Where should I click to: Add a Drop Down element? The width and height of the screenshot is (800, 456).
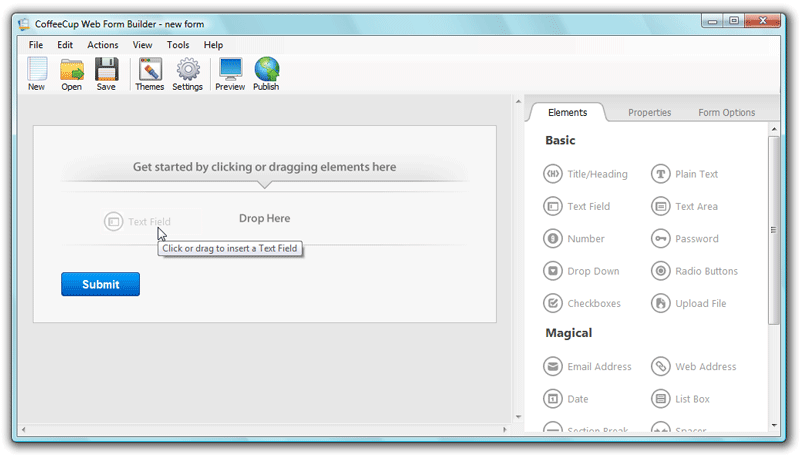coord(581,271)
